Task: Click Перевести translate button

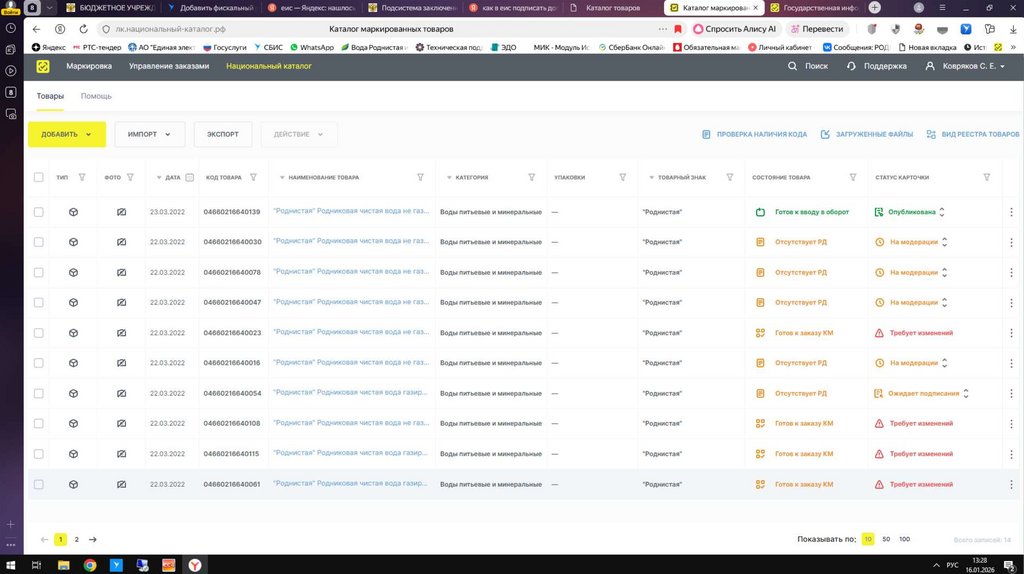Action: (x=817, y=29)
